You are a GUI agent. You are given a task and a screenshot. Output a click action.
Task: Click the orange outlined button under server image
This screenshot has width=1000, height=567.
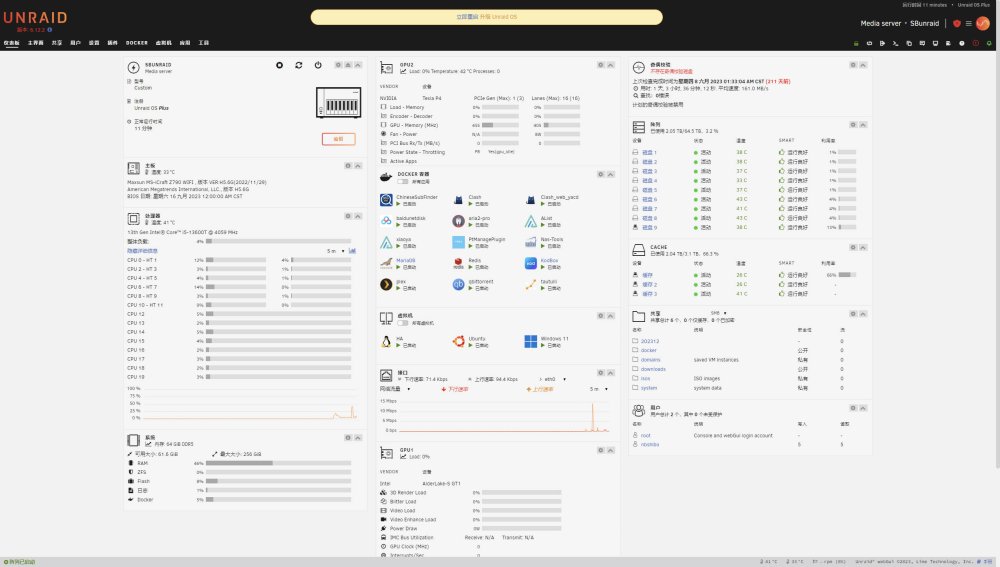click(x=339, y=138)
